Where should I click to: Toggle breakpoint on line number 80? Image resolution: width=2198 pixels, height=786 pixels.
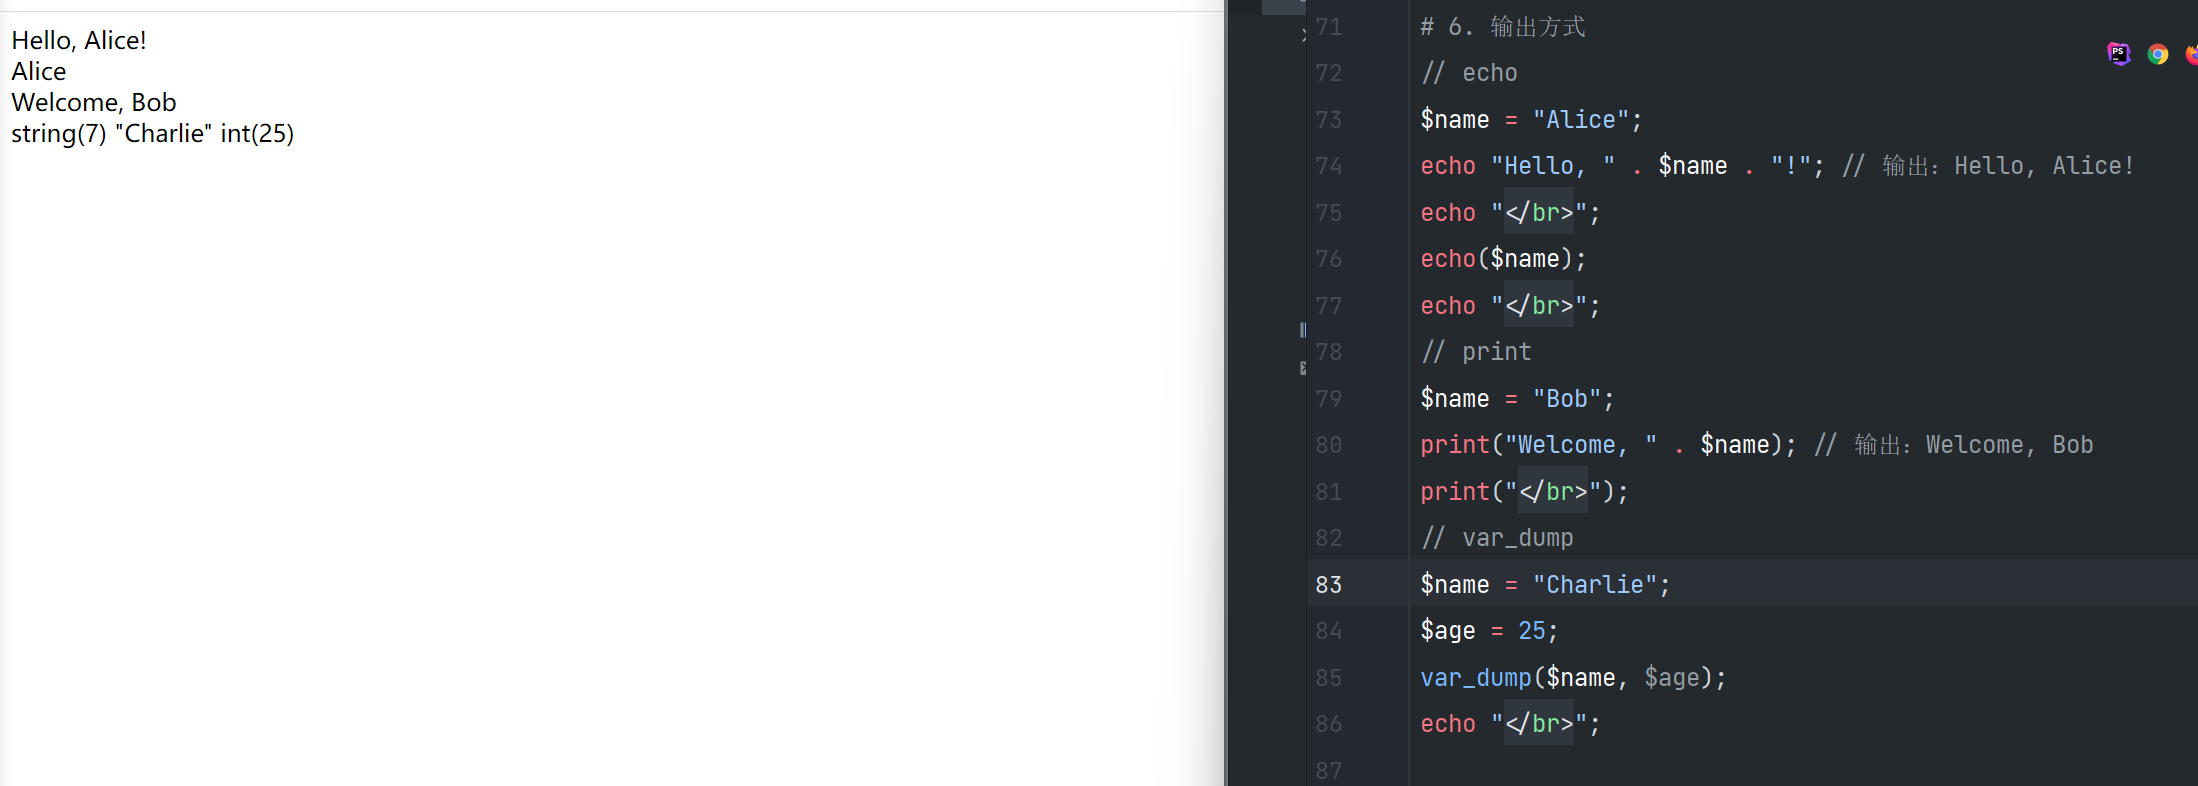(1329, 445)
